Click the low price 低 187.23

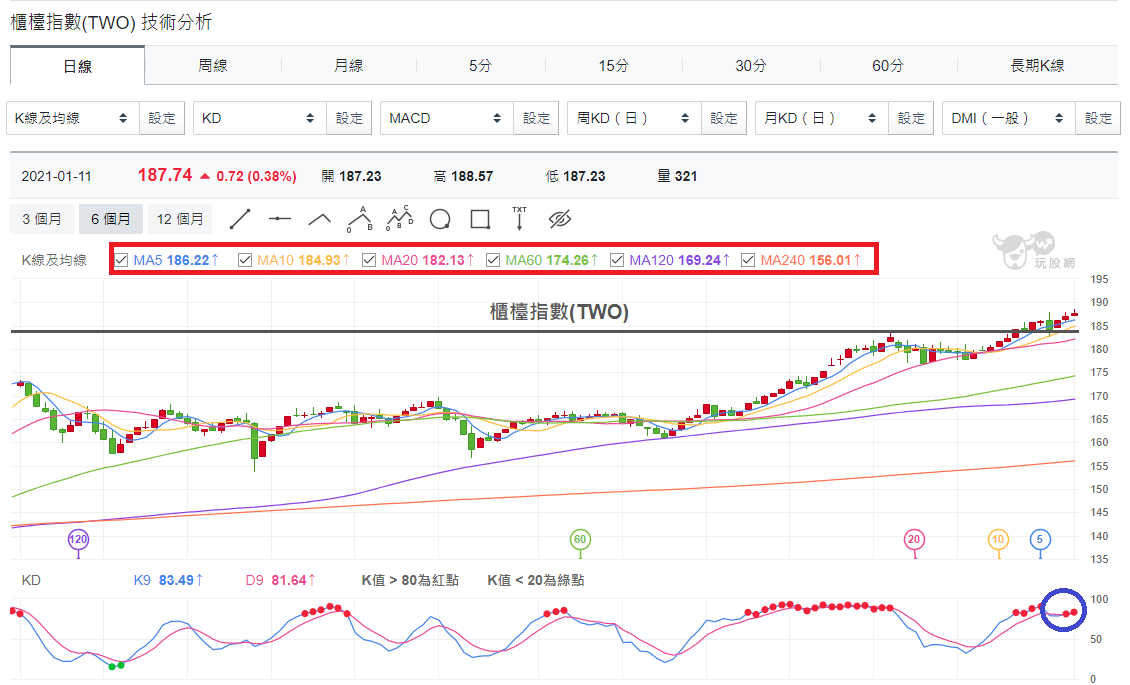[x=575, y=176]
